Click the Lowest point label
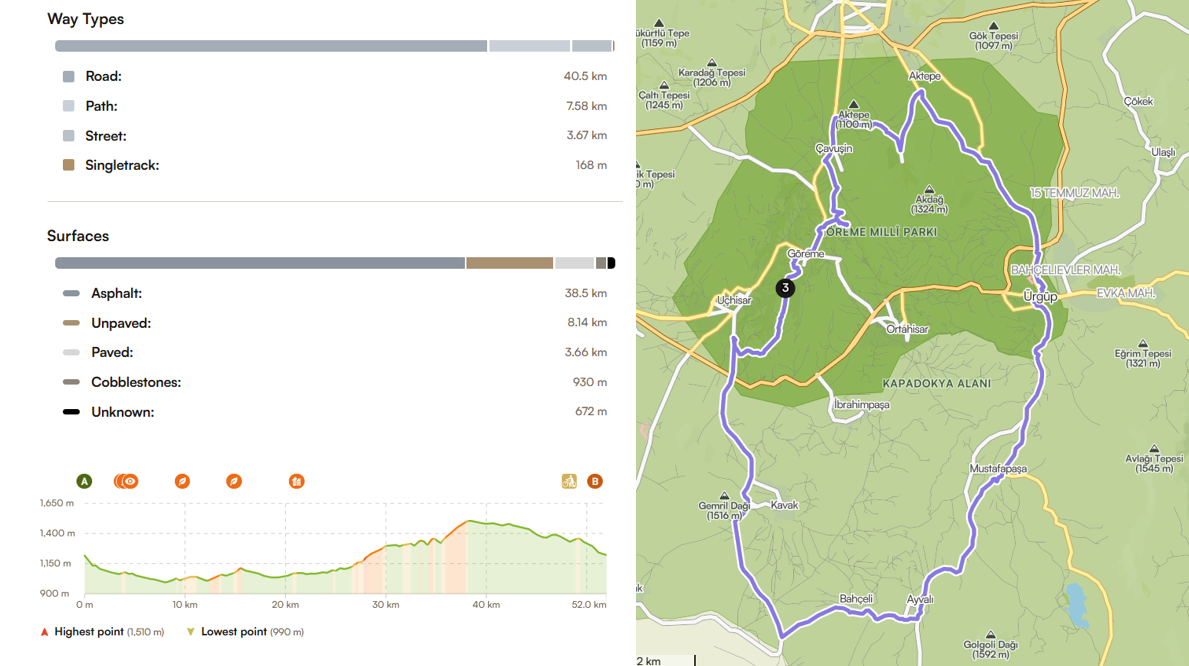Image resolution: width=1189 pixels, height=666 pixels. point(233,632)
